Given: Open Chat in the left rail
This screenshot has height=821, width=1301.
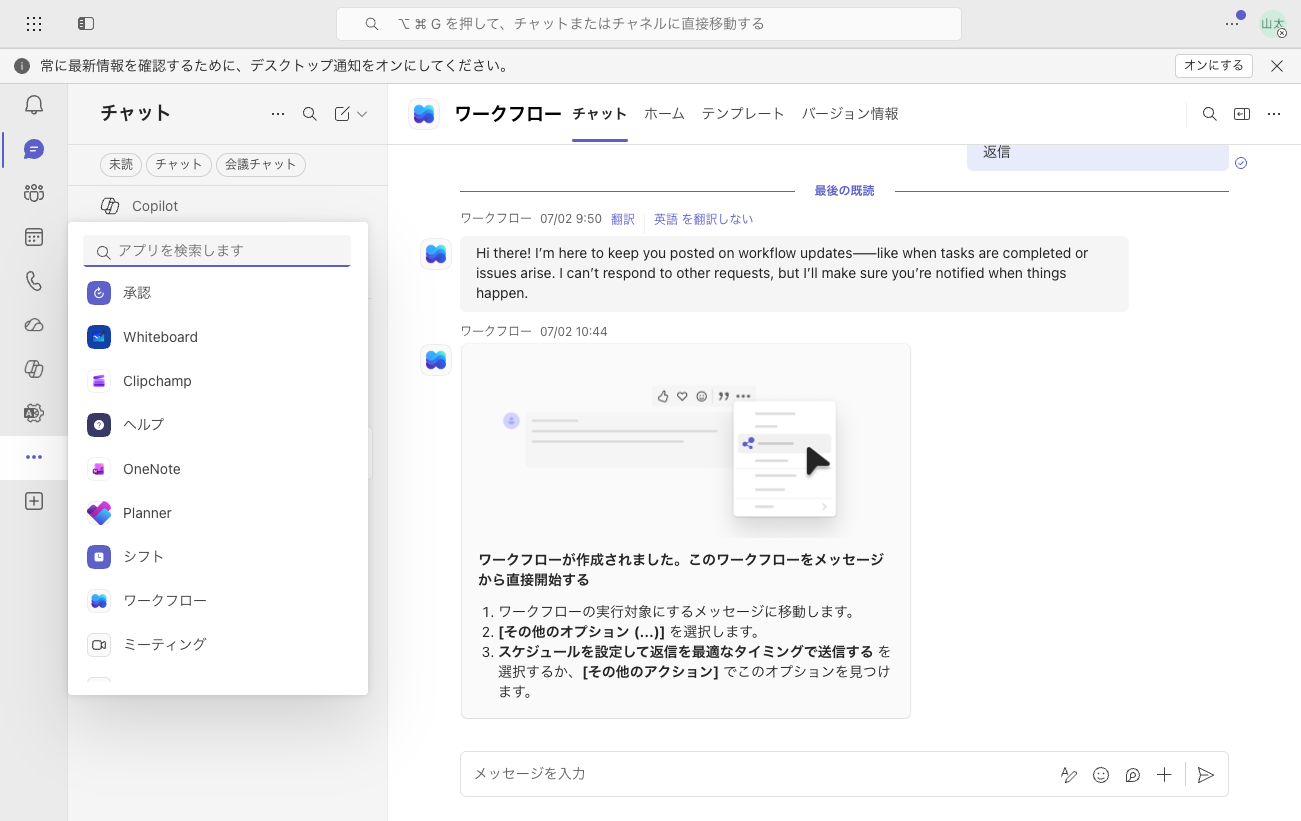Looking at the screenshot, I should (34, 149).
